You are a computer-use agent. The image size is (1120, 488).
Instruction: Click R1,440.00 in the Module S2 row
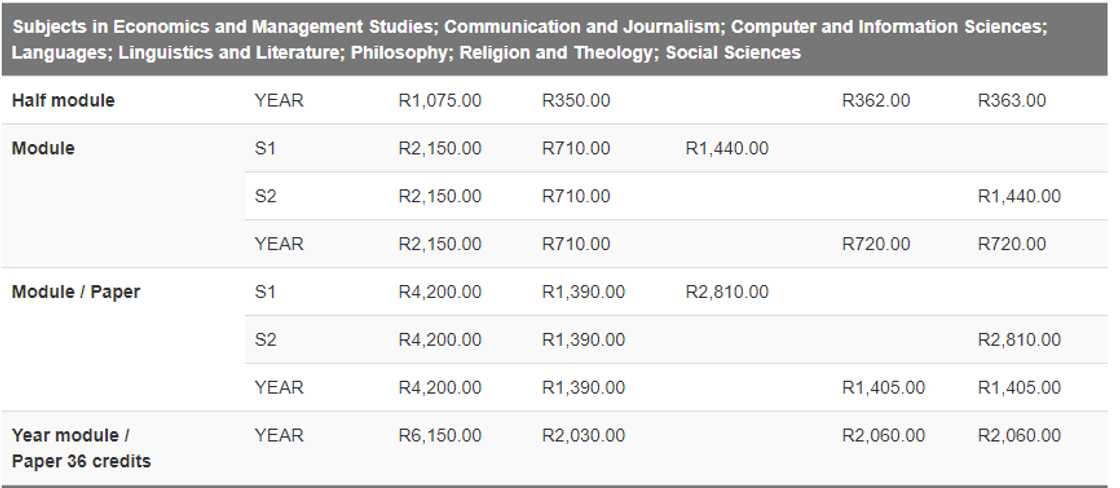coord(1019,197)
